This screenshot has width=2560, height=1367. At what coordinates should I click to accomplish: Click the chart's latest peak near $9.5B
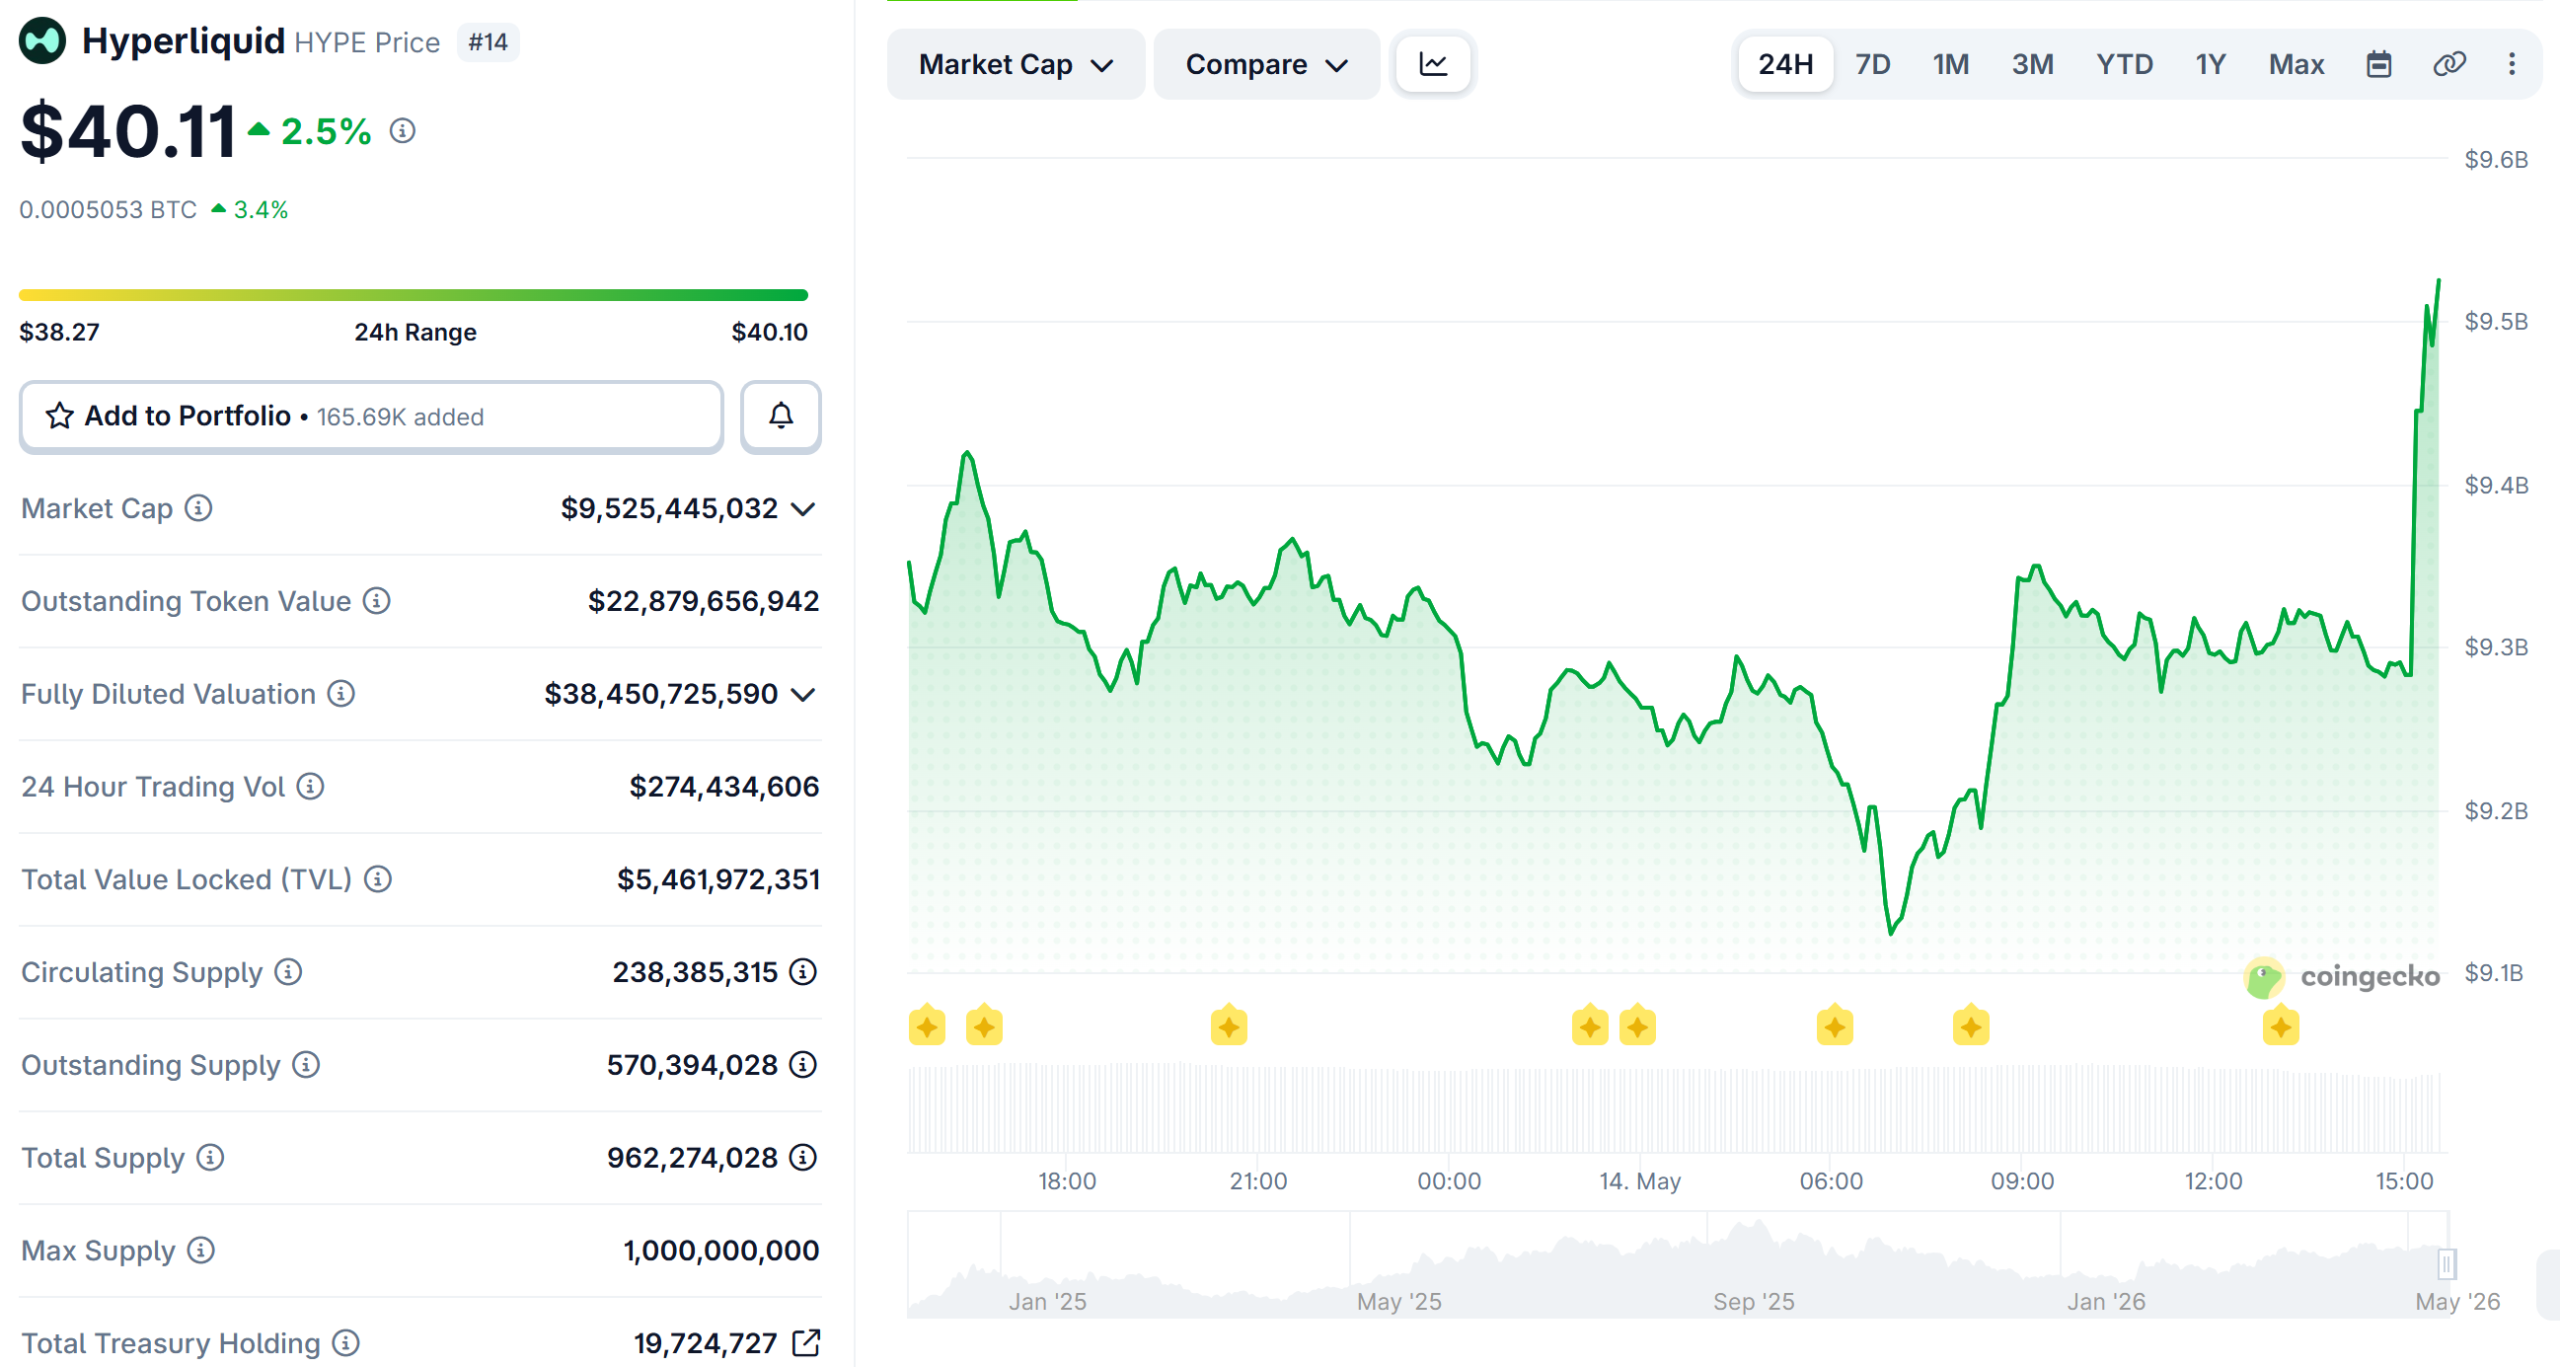point(2438,282)
